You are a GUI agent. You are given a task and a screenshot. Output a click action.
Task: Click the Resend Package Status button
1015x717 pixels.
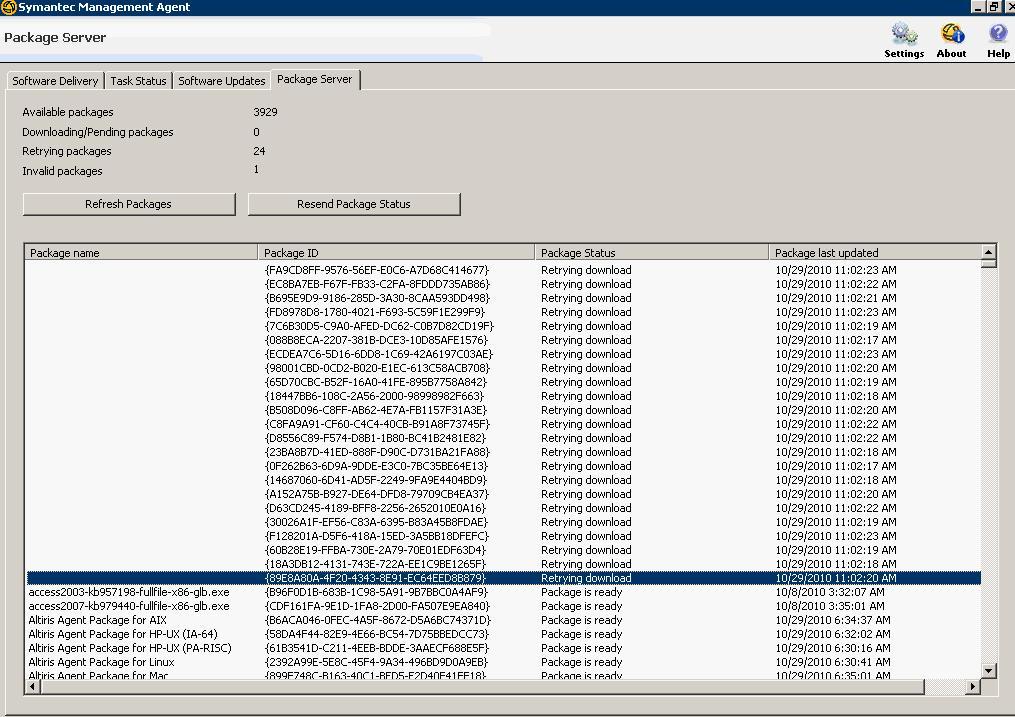(x=354, y=204)
